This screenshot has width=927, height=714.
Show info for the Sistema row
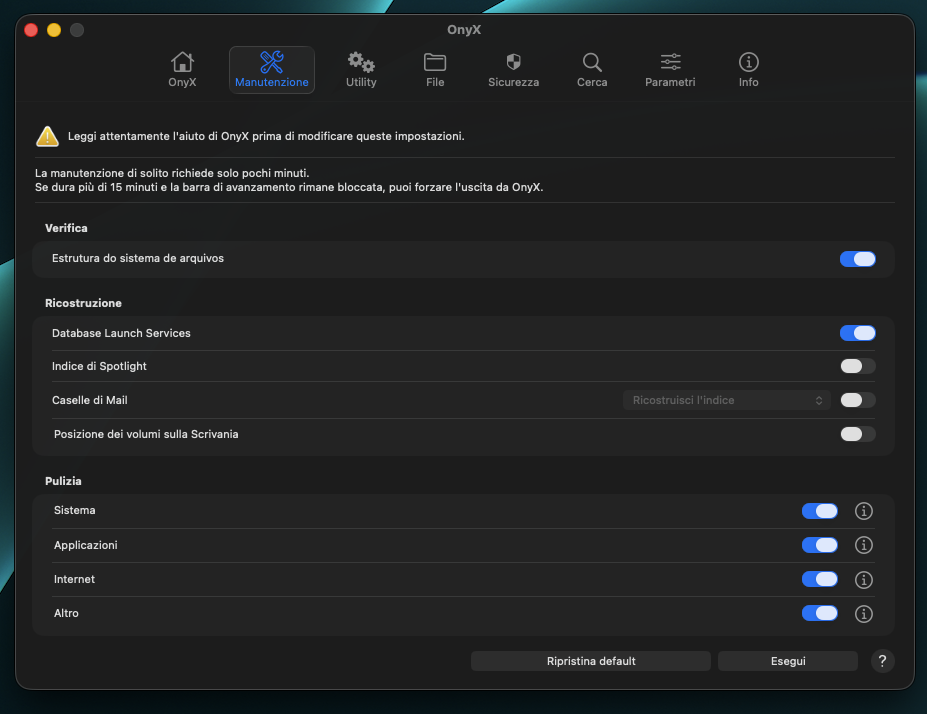pos(864,511)
